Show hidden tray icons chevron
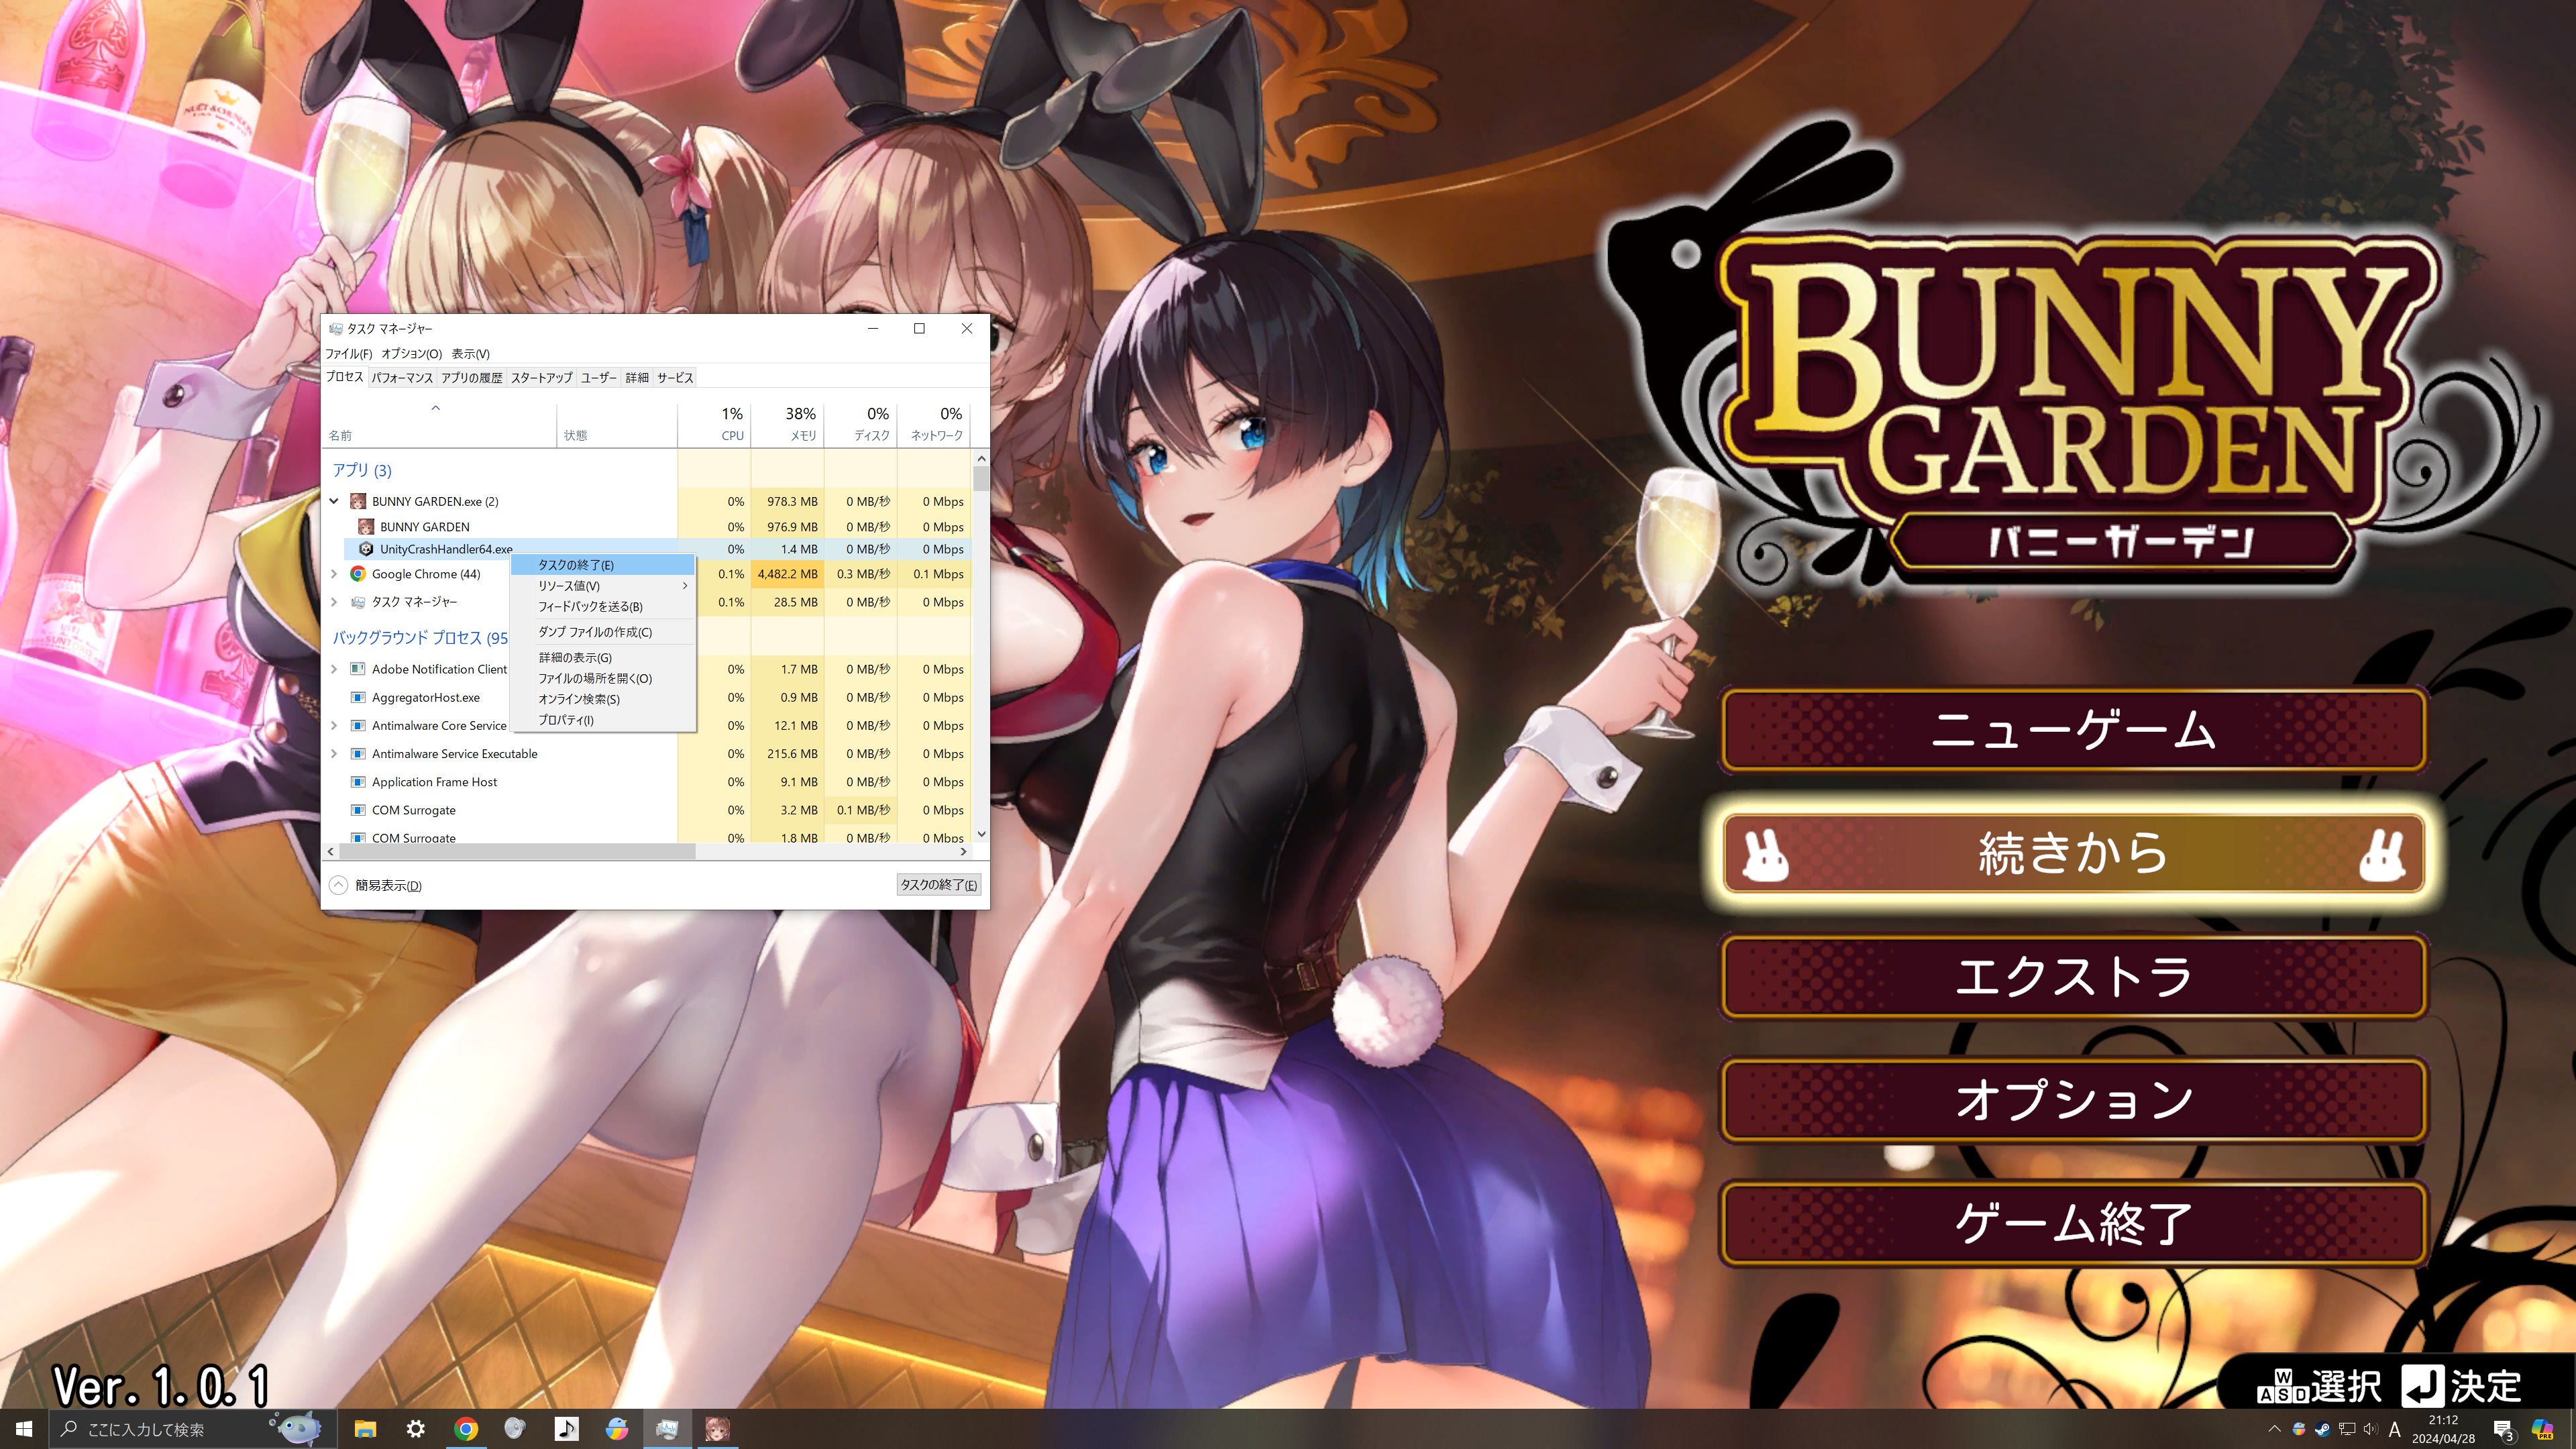This screenshot has height=1449, width=2576. 2274,1429
